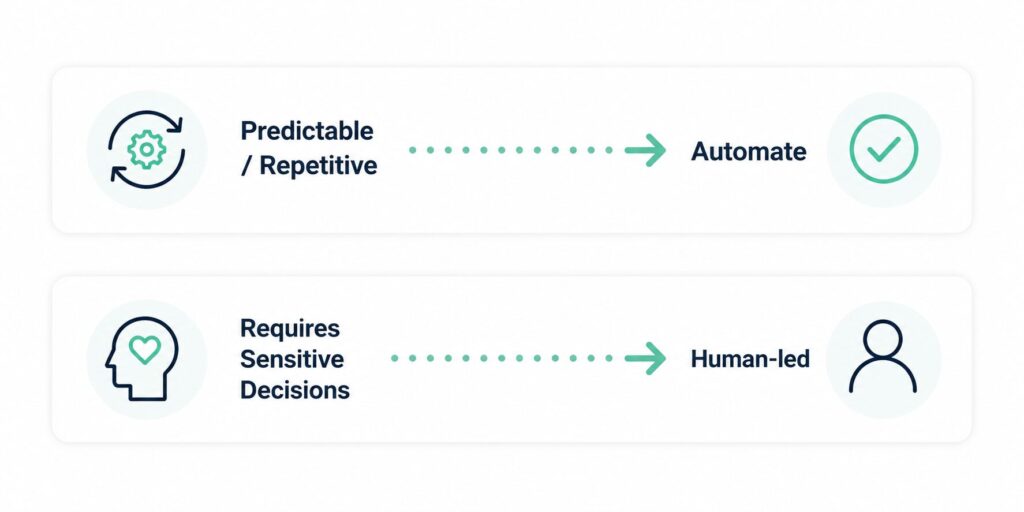Click the green cog inside the cycle arrows

[x=147, y=150]
